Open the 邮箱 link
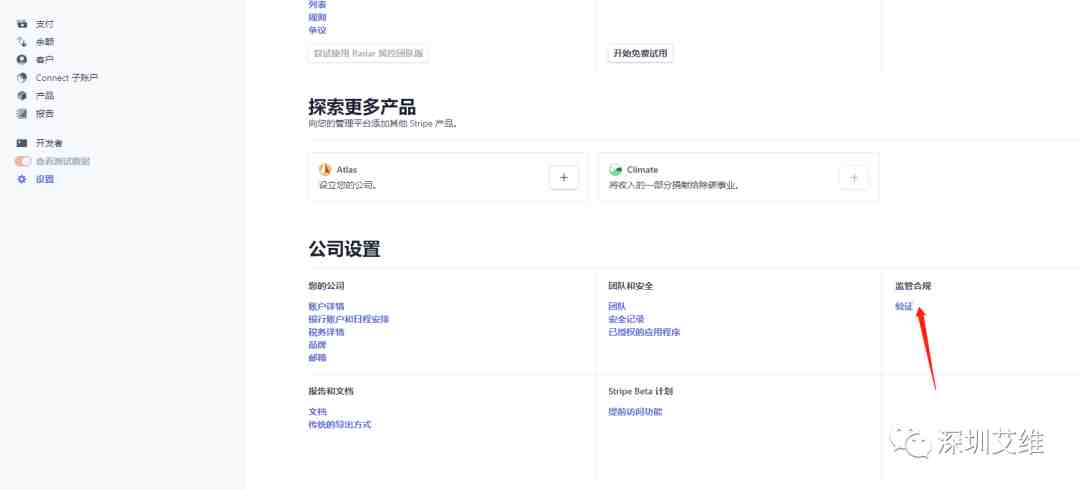 click(318, 358)
